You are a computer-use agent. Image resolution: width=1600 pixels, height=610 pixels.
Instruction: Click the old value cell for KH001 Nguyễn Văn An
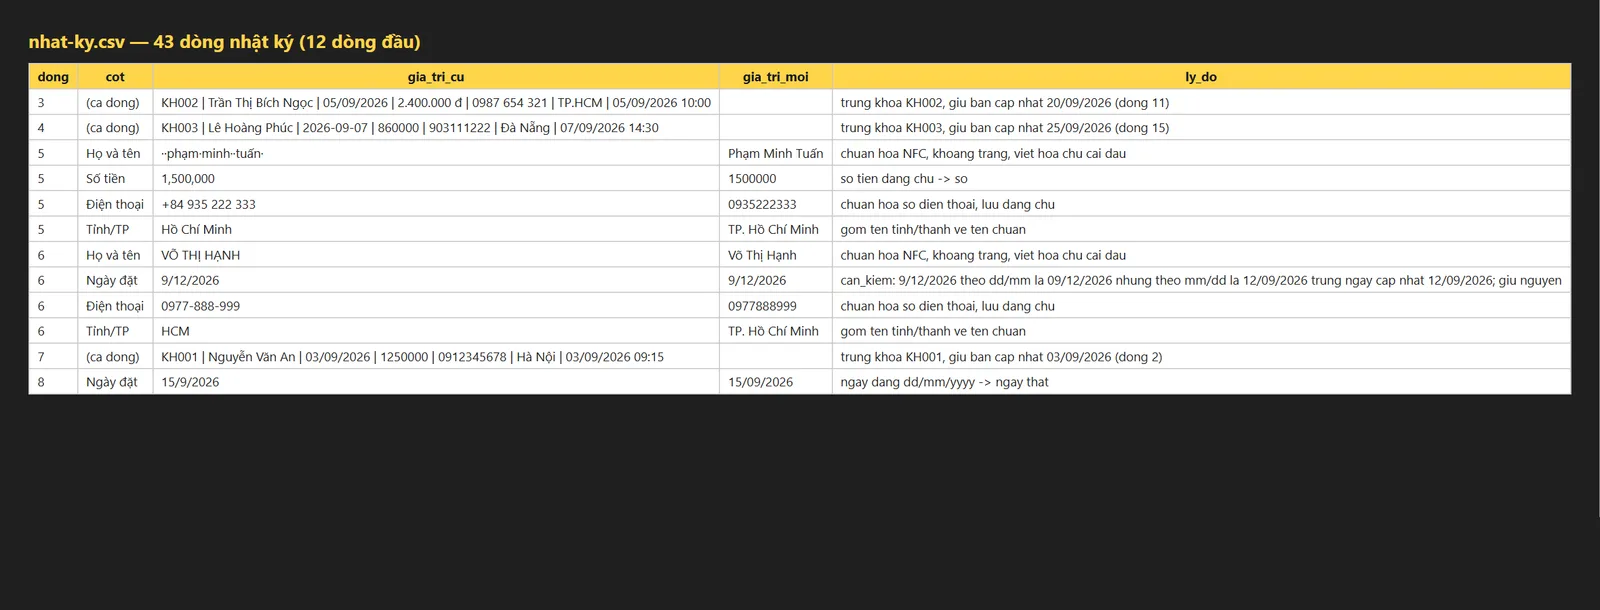436,357
